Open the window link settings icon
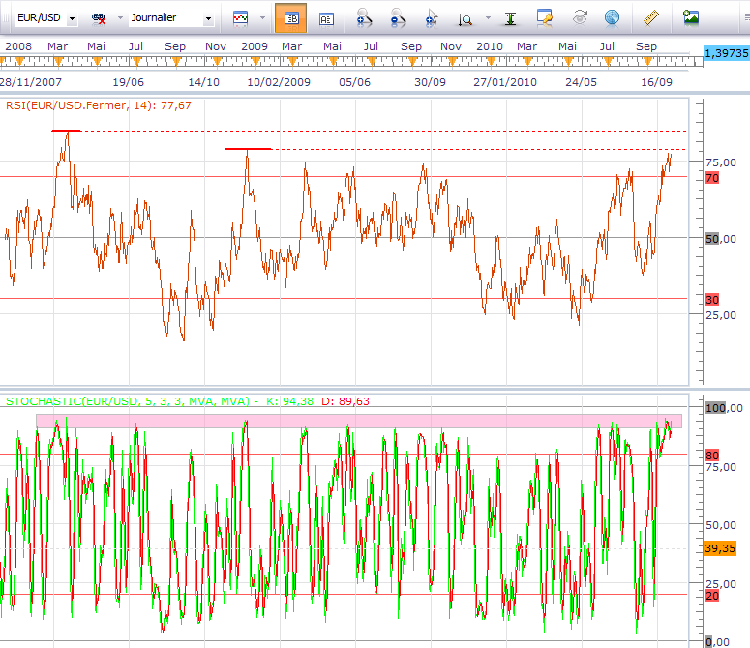 coord(545,18)
